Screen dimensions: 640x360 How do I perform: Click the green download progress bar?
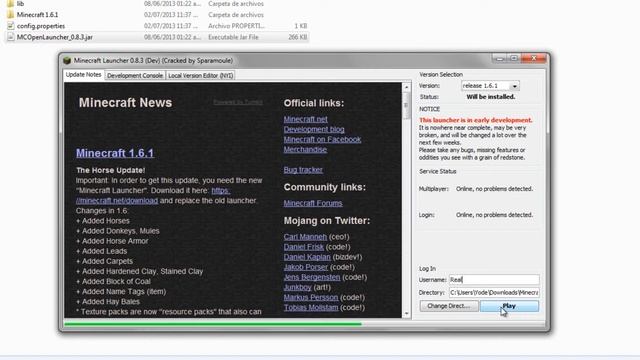tap(213, 324)
